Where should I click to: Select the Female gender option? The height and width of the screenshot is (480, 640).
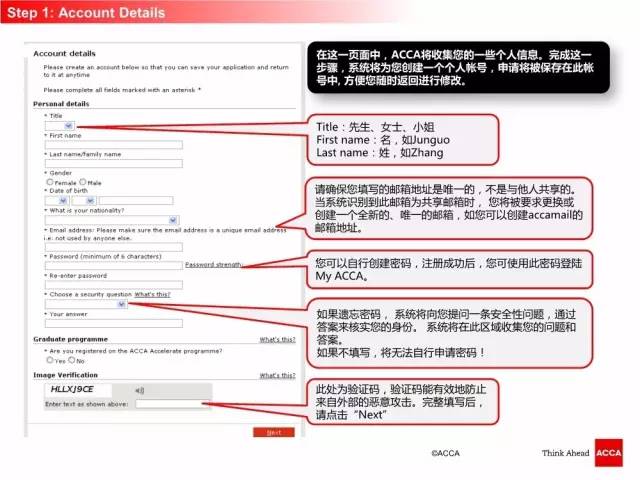(50, 182)
